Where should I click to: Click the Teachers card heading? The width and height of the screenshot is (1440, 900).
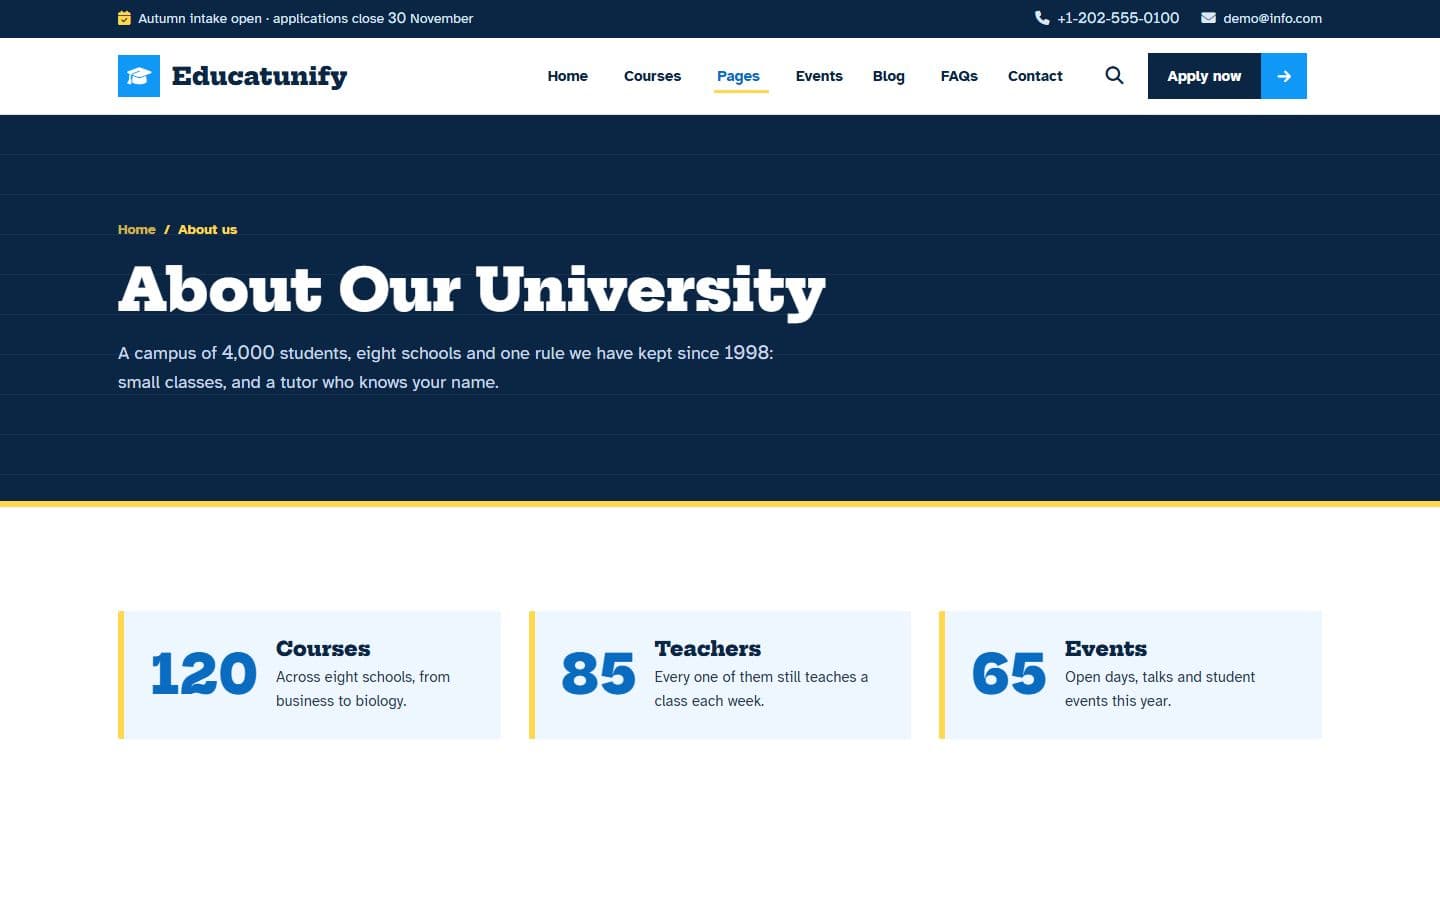click(x=708, y=648)
